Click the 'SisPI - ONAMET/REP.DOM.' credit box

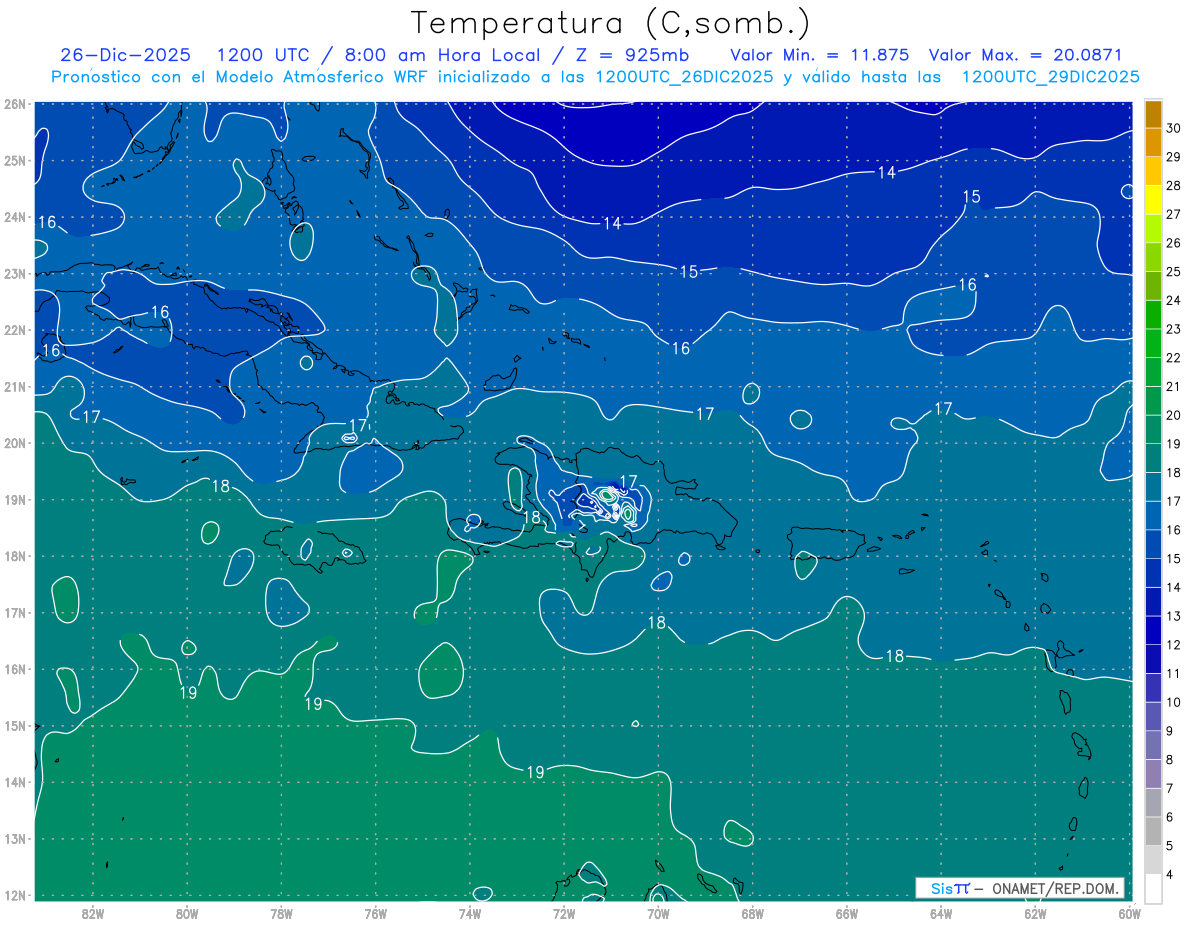pyautogui.click(x=1020, y=888)
